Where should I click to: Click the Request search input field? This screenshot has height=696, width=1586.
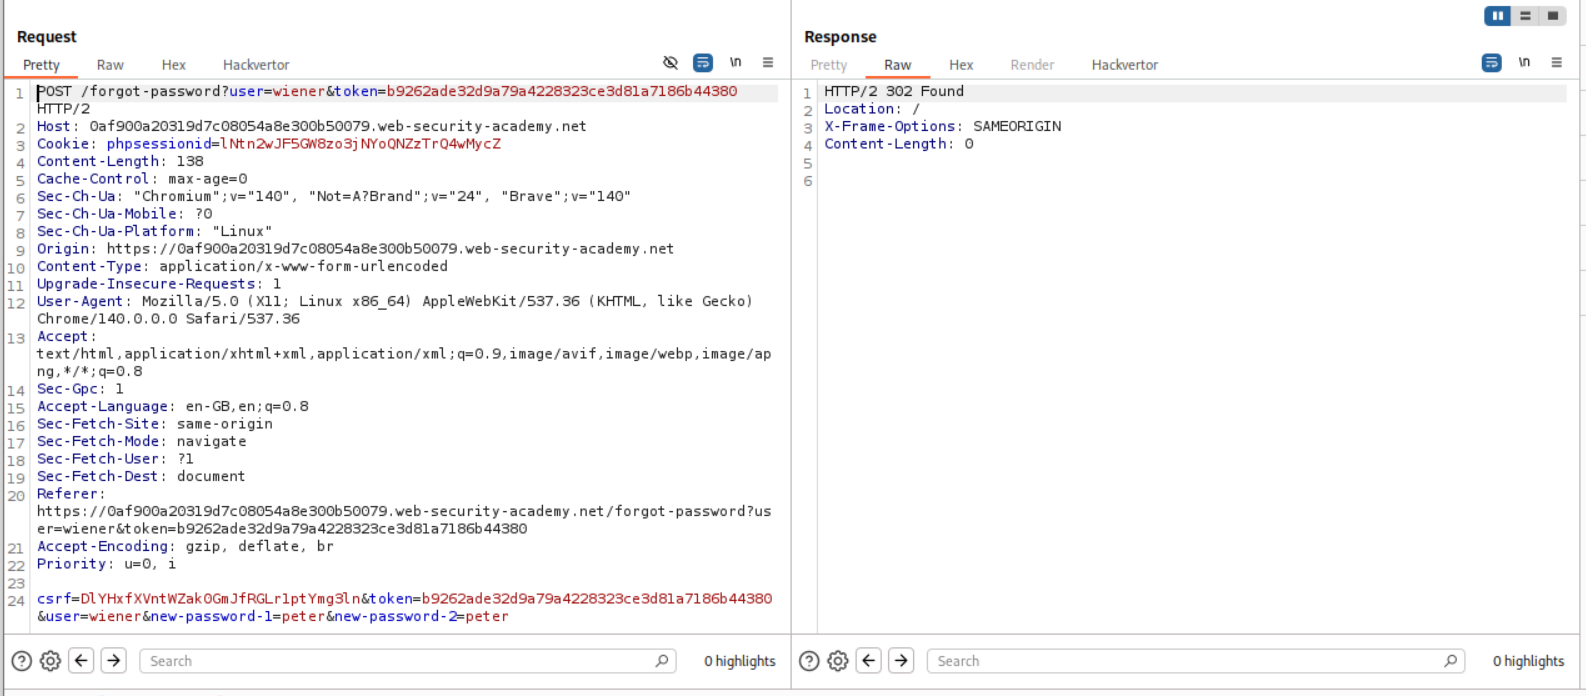(400, 661)
